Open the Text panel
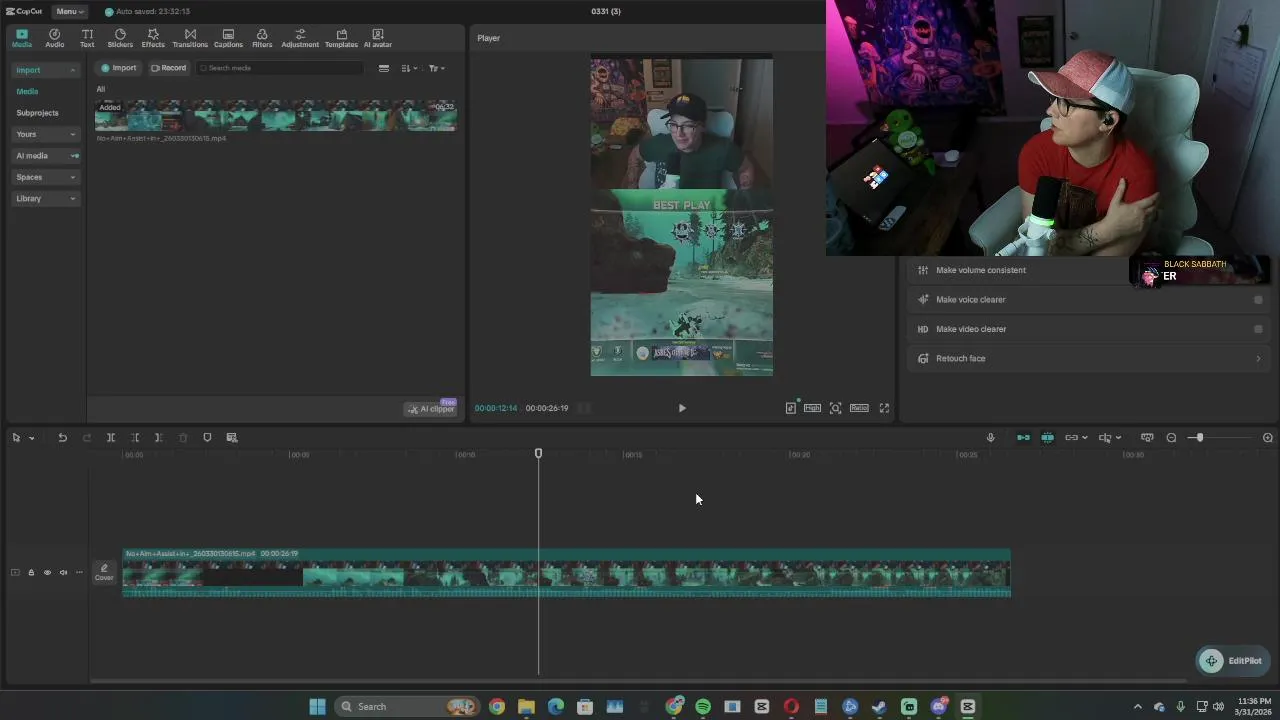Image resolution: width=1280 pixels, height=720 pixels. click(87, 38)
